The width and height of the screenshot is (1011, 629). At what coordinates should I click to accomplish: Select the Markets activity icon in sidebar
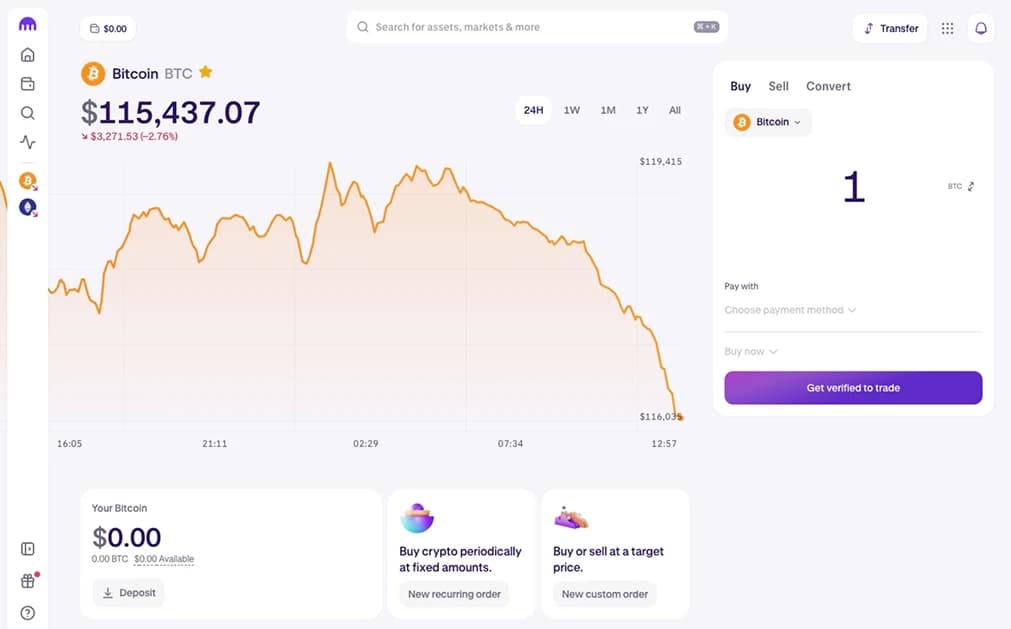point(27,142)
